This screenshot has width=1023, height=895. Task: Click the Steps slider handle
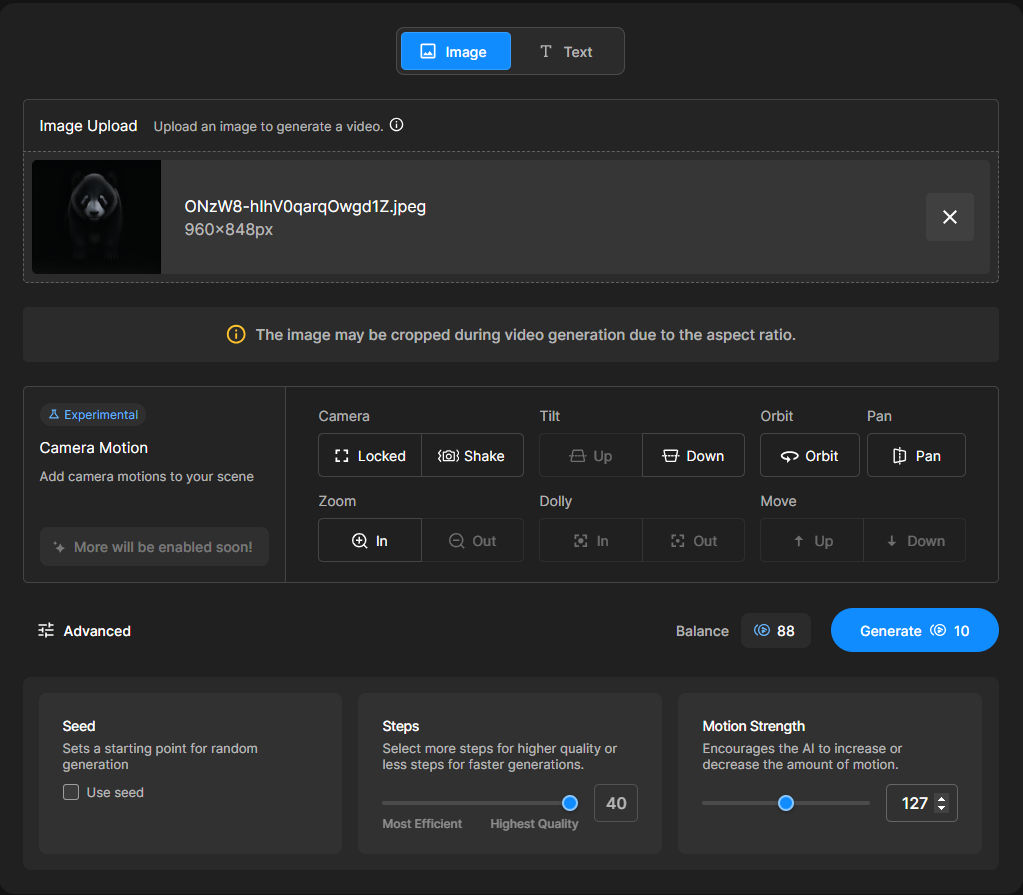coord(570,803)
